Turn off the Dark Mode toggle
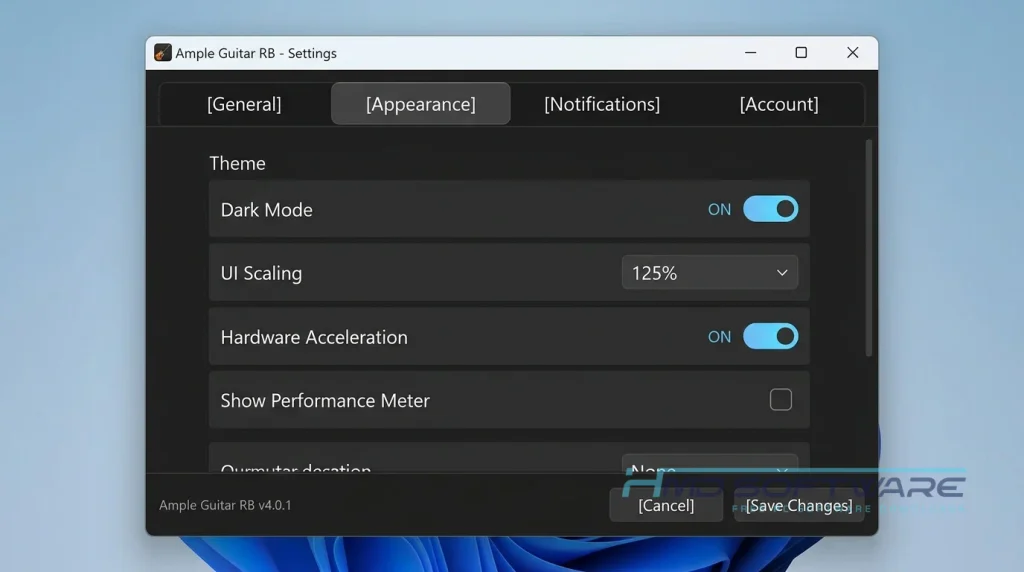Image resolution: width=1024 pixels, height=572 pixels. 771,209
